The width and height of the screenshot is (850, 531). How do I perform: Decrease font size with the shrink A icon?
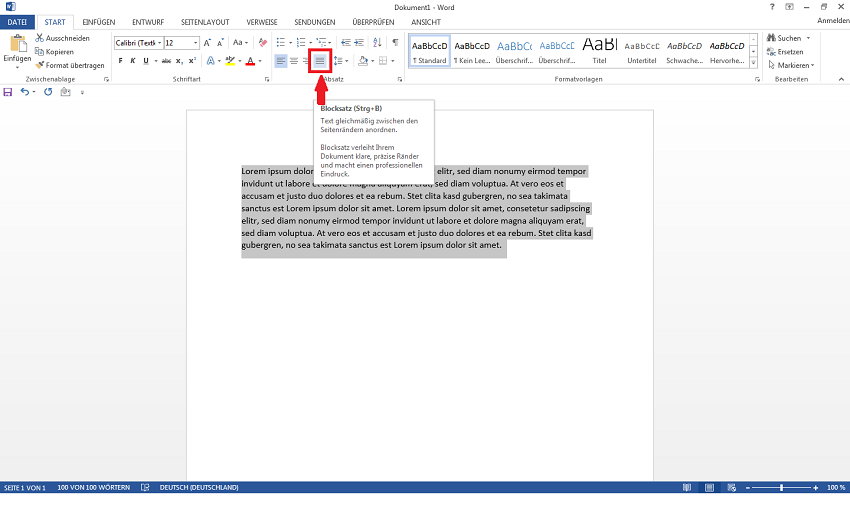220,43
